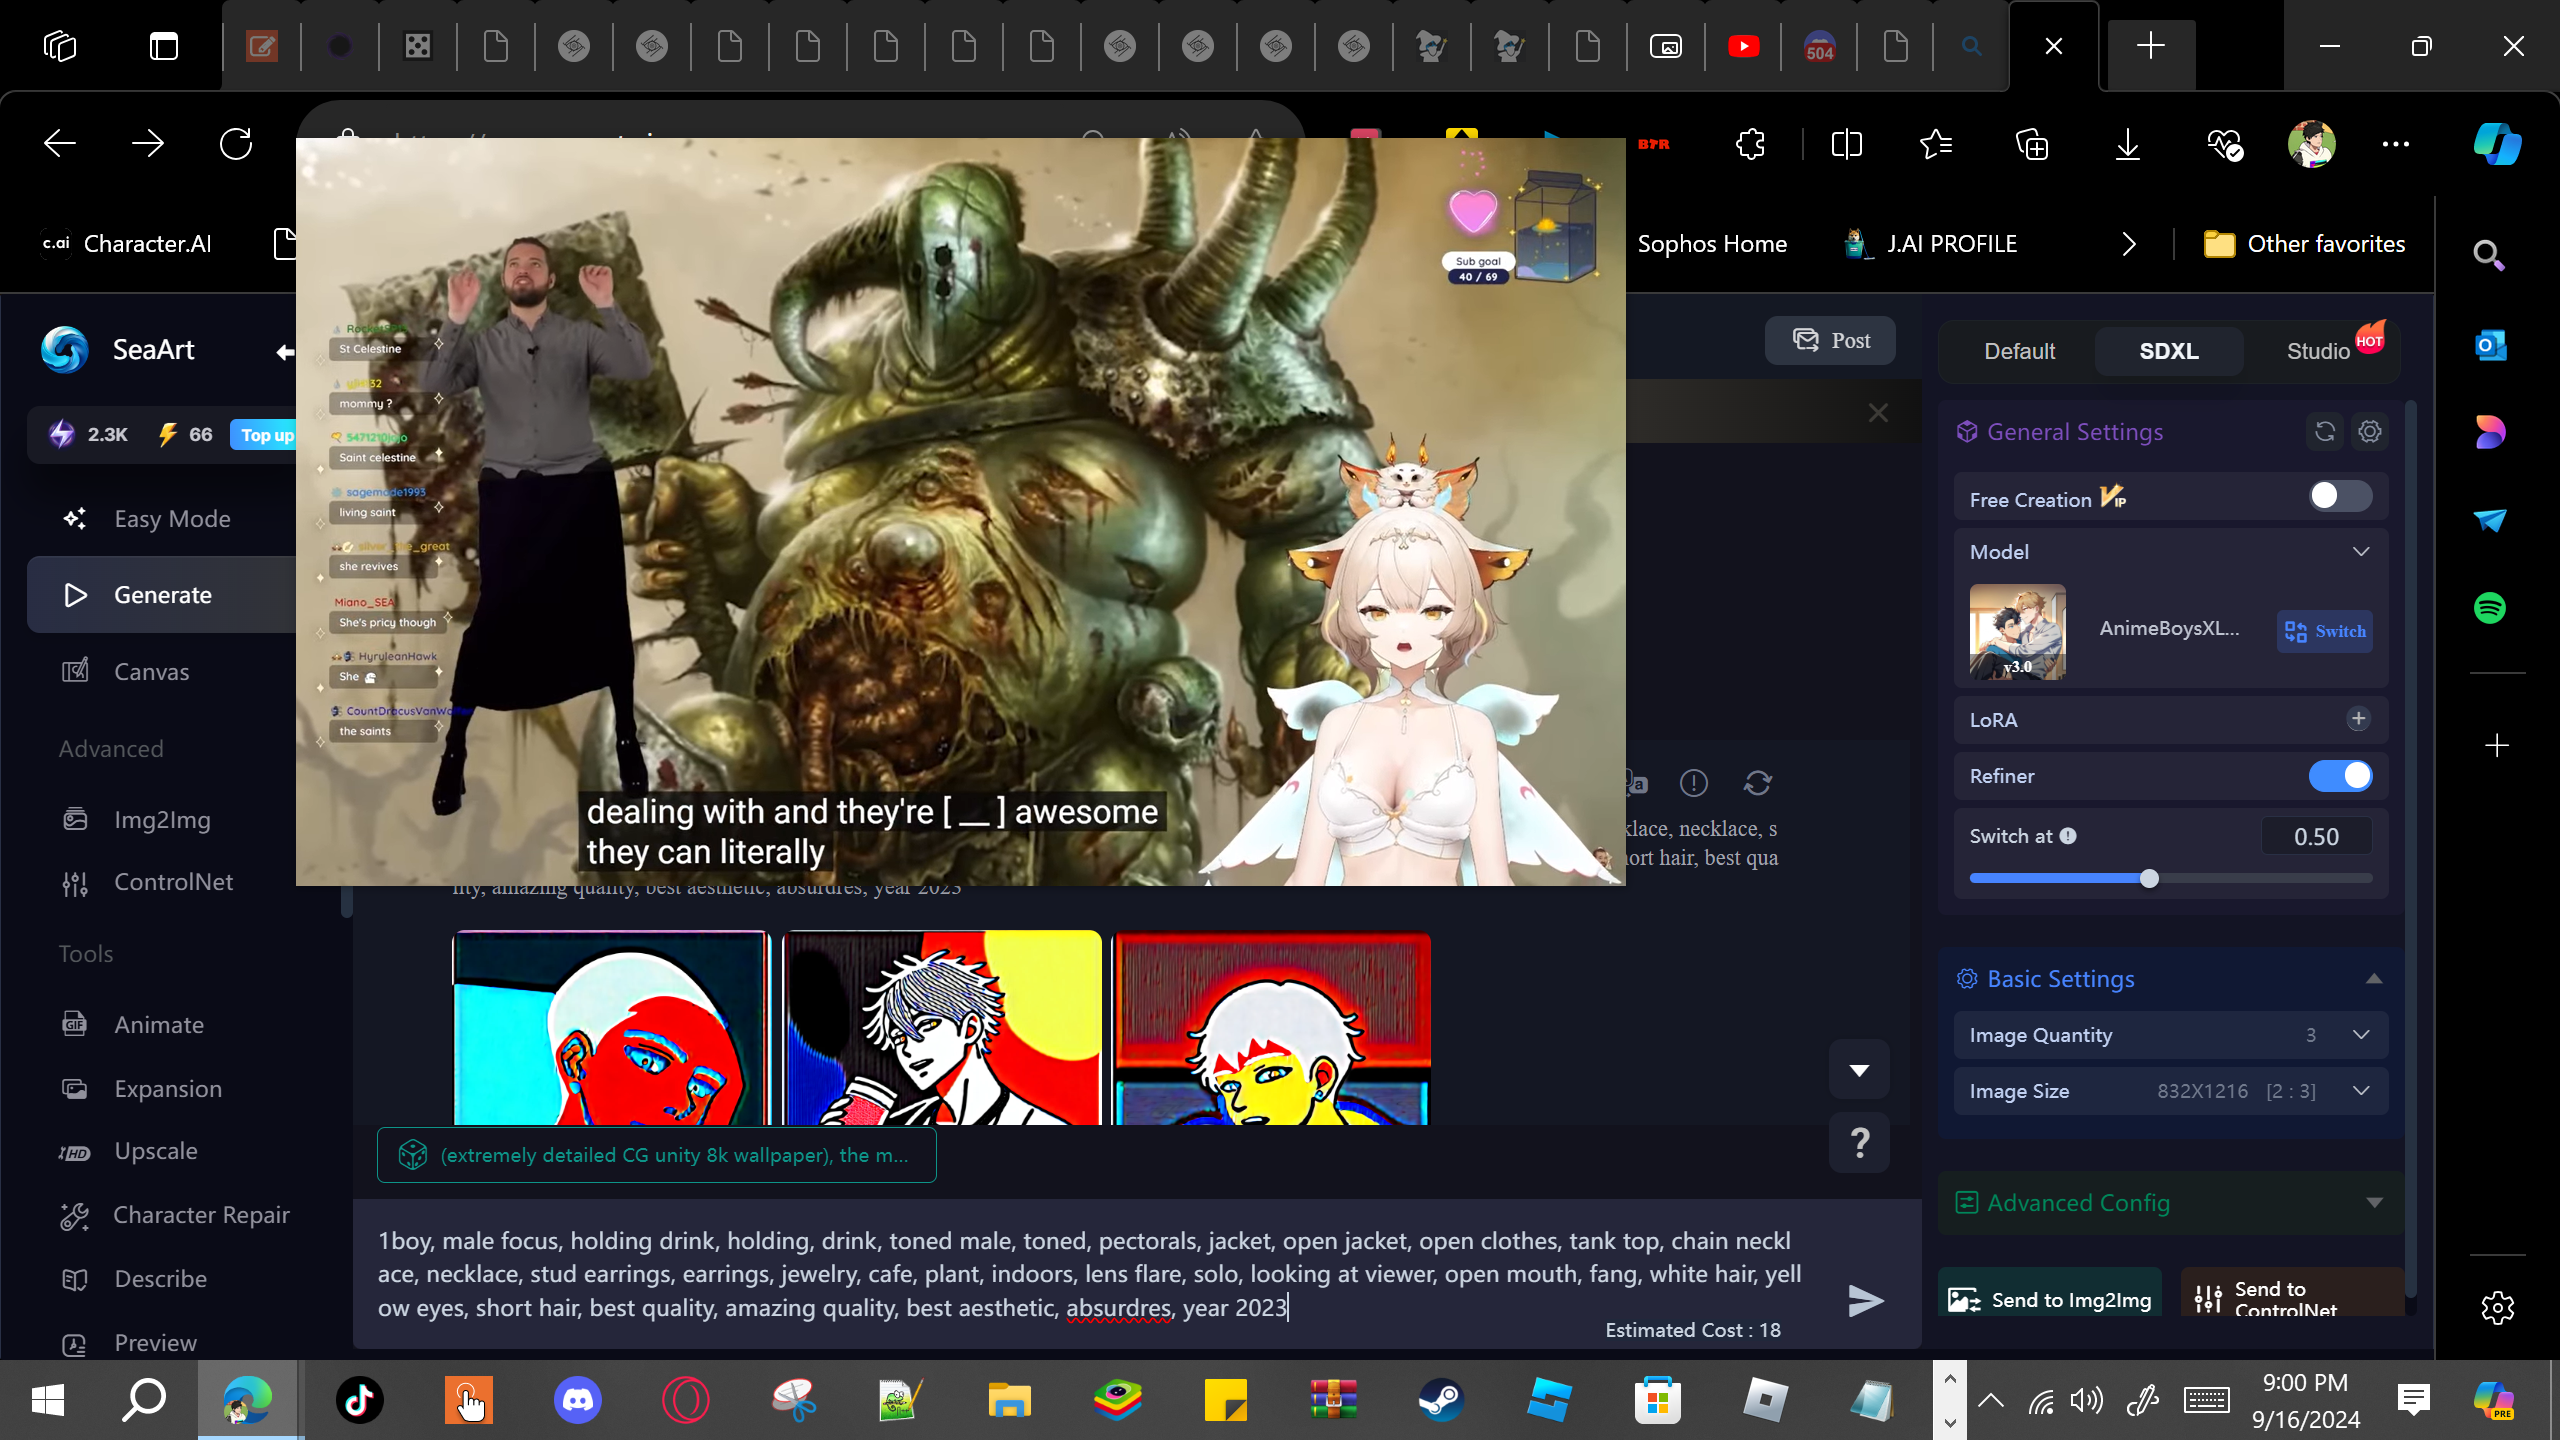Click the Switch model button
The image size is (2560, 1440).
coord(2324,632)
